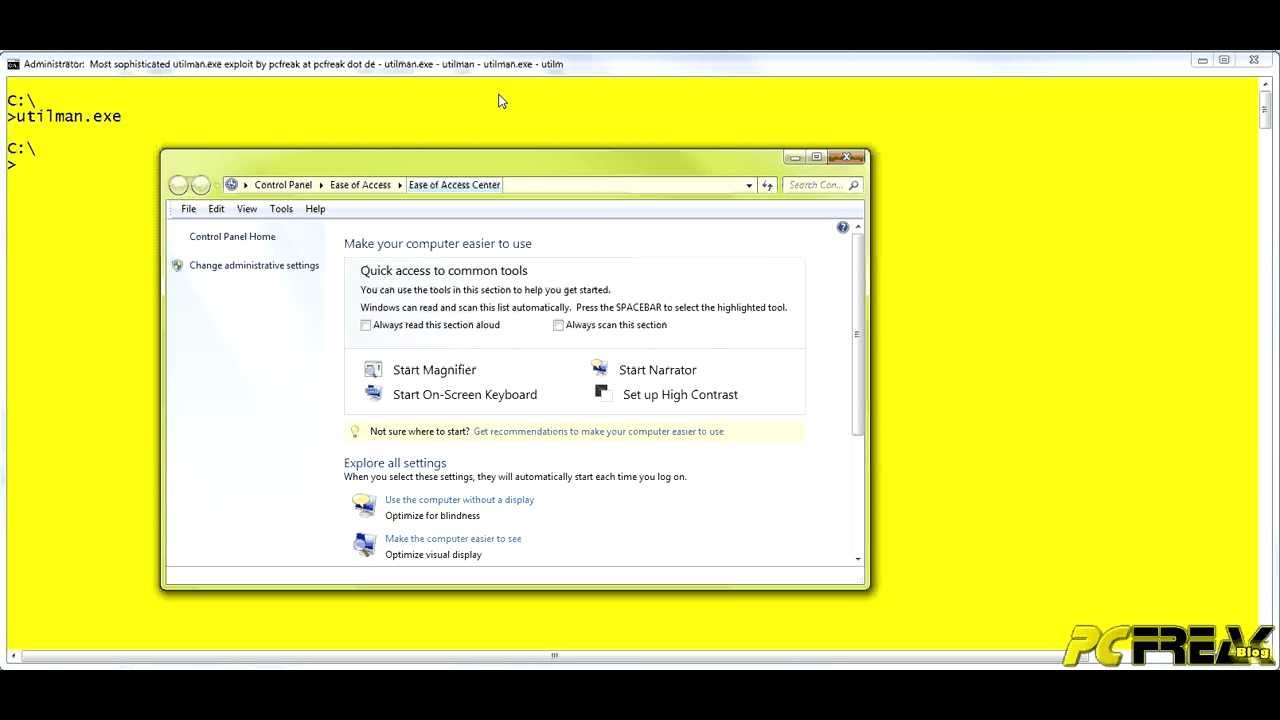Click the command prompt horizontal scrollbar thumb
The width and height of the screenshot is (1280, 720).
[x=554, y=656]
